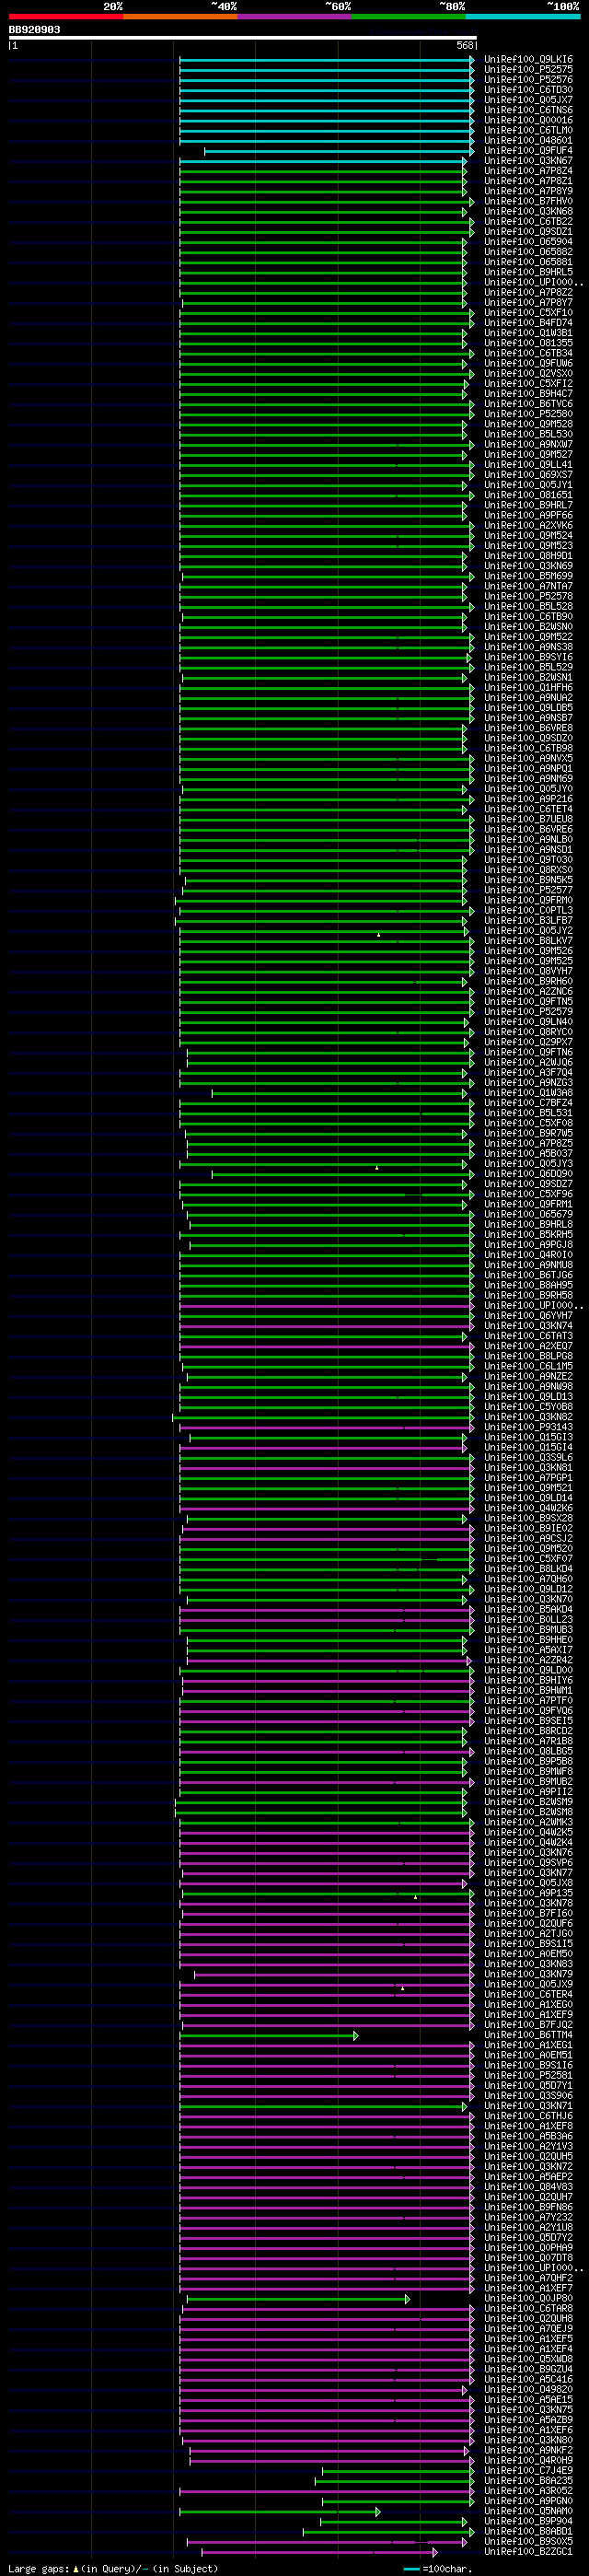Screen dimensions: 589x2576
Task: Click the green alignment bar for UniRef100_C7J4E9
Action: coord(398,2470)
